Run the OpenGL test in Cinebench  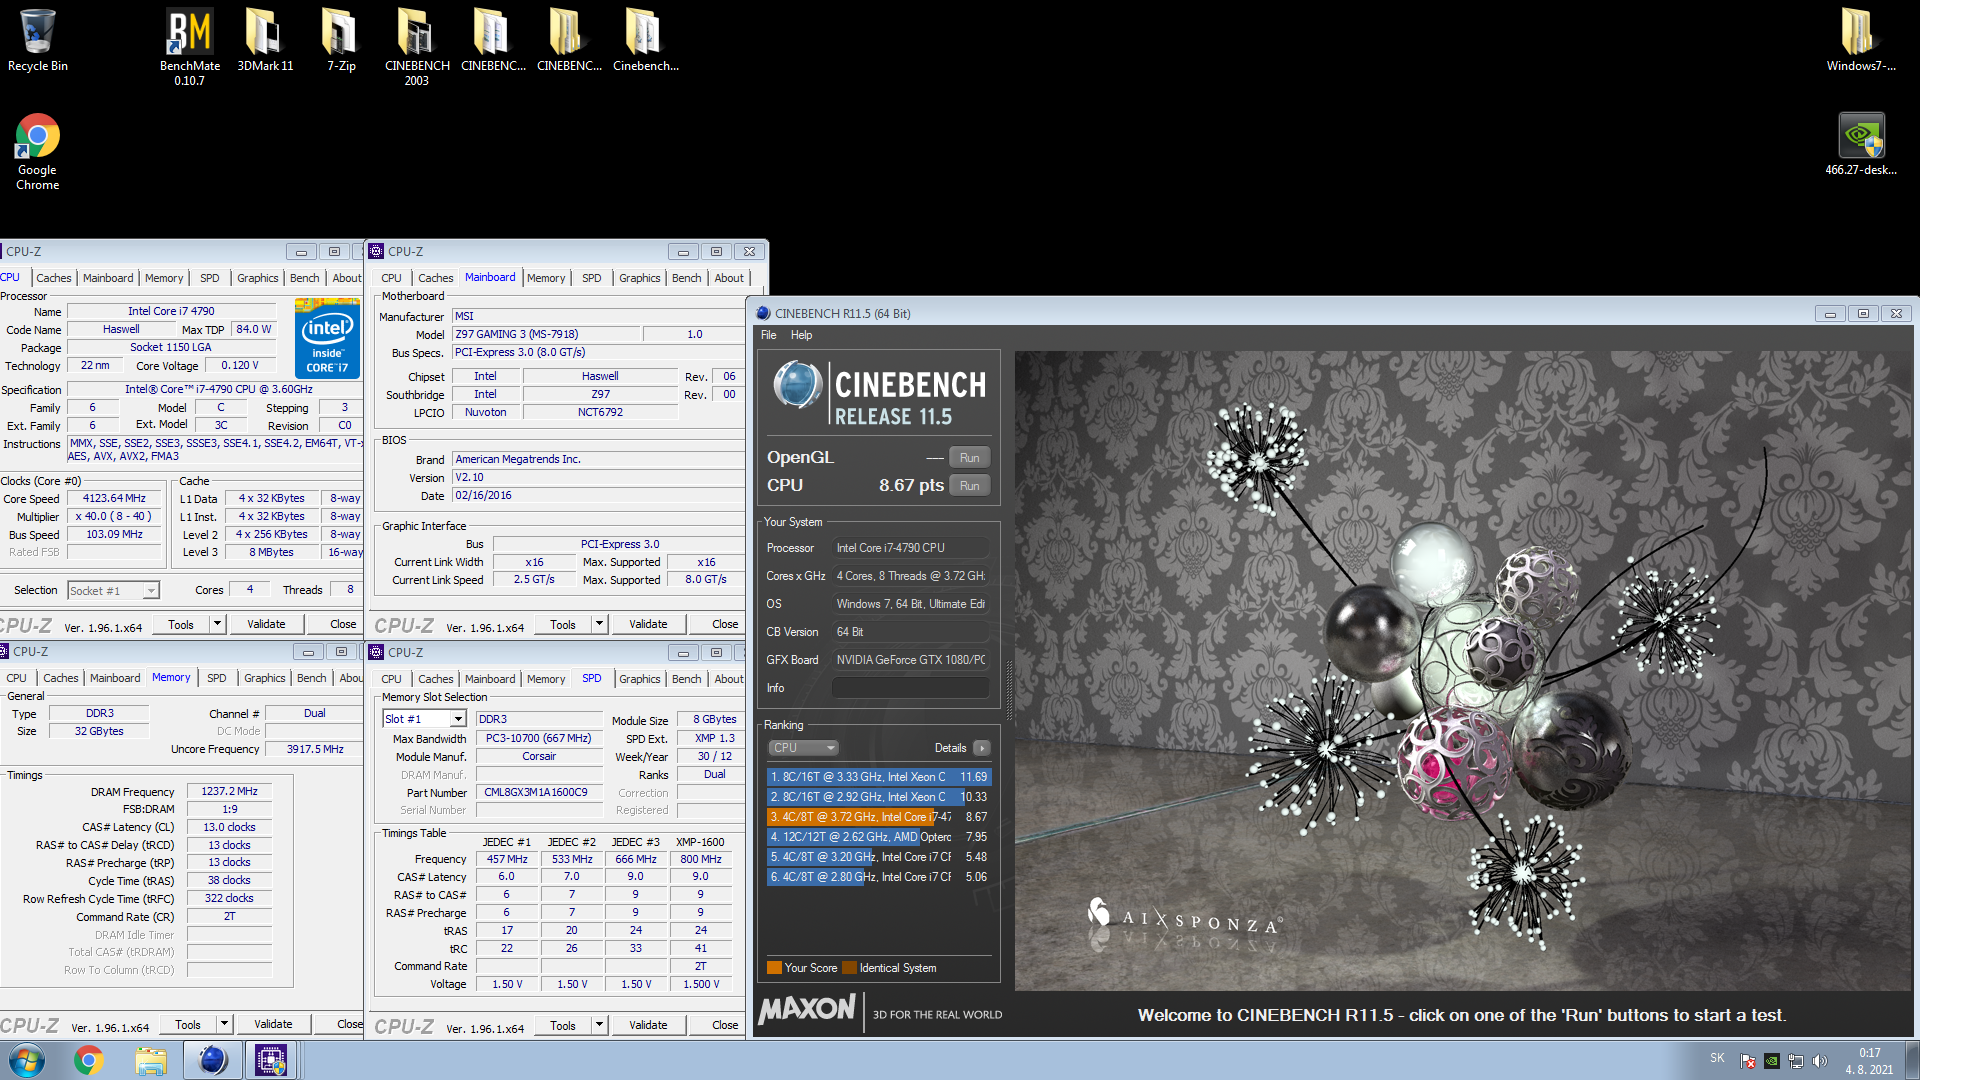coord(969,458)
